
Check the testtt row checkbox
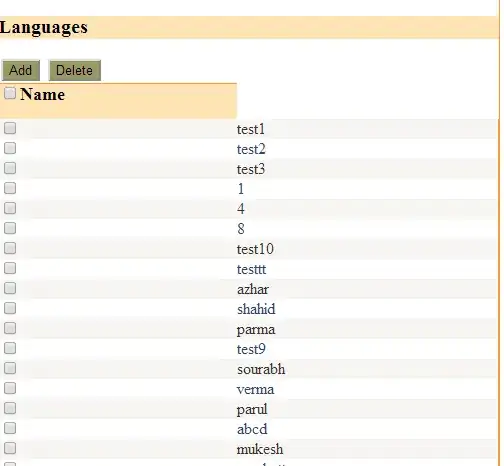coord(10,268)
